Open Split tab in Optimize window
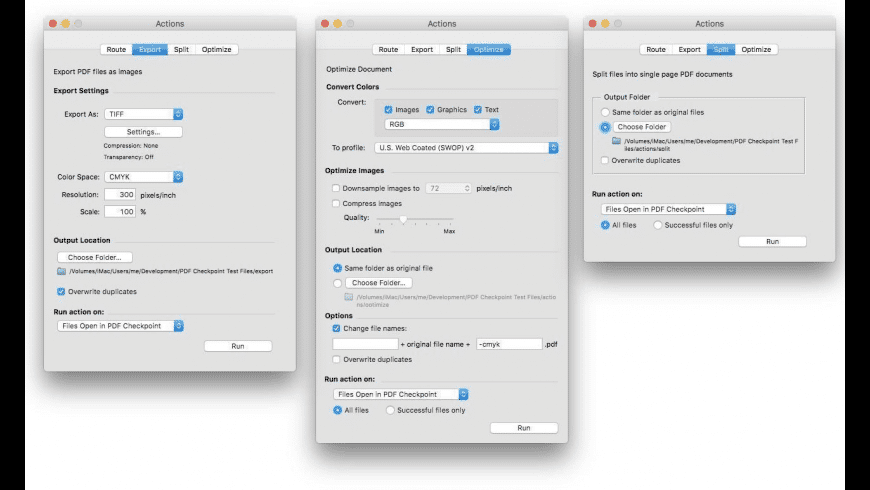Image resolution: width=870 pixels, height=490 pixels. click(x=453, y=49)
